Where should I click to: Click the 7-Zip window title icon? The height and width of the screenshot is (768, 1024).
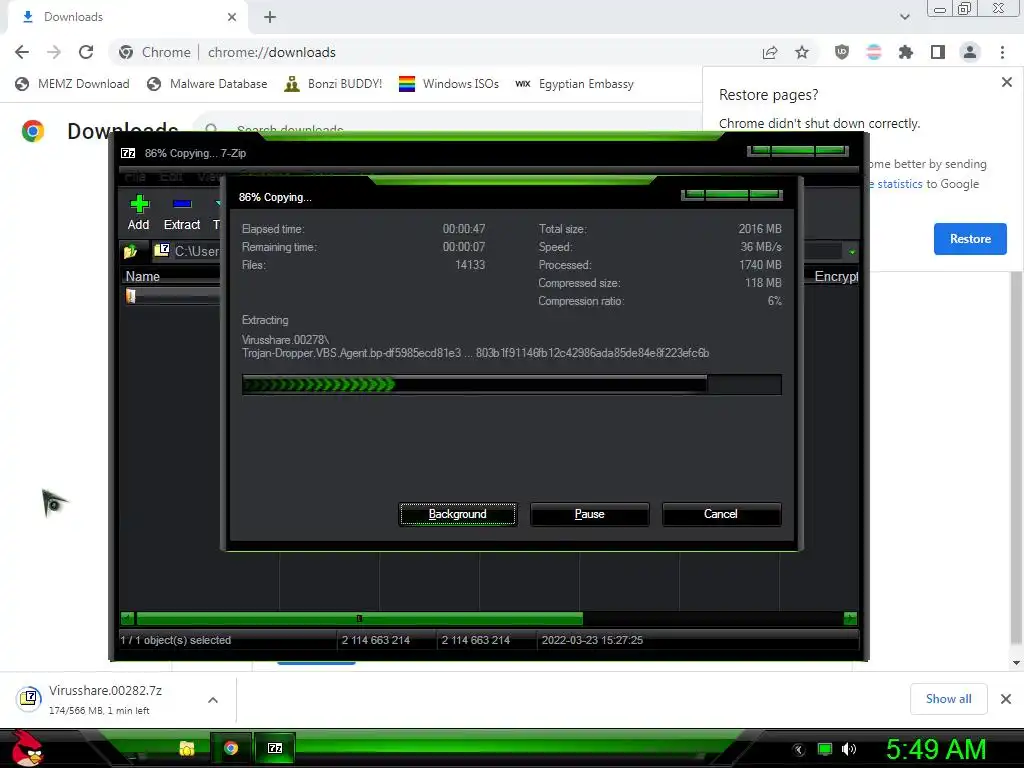point(128,153)
